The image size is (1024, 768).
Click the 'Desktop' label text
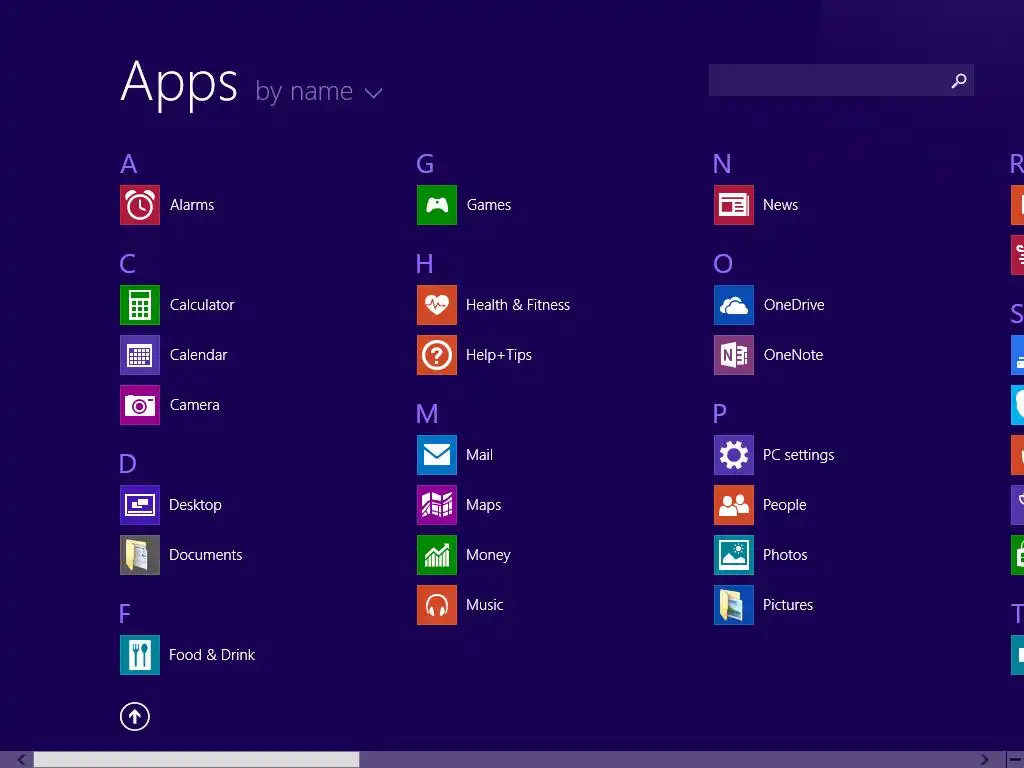coord(195,505)
